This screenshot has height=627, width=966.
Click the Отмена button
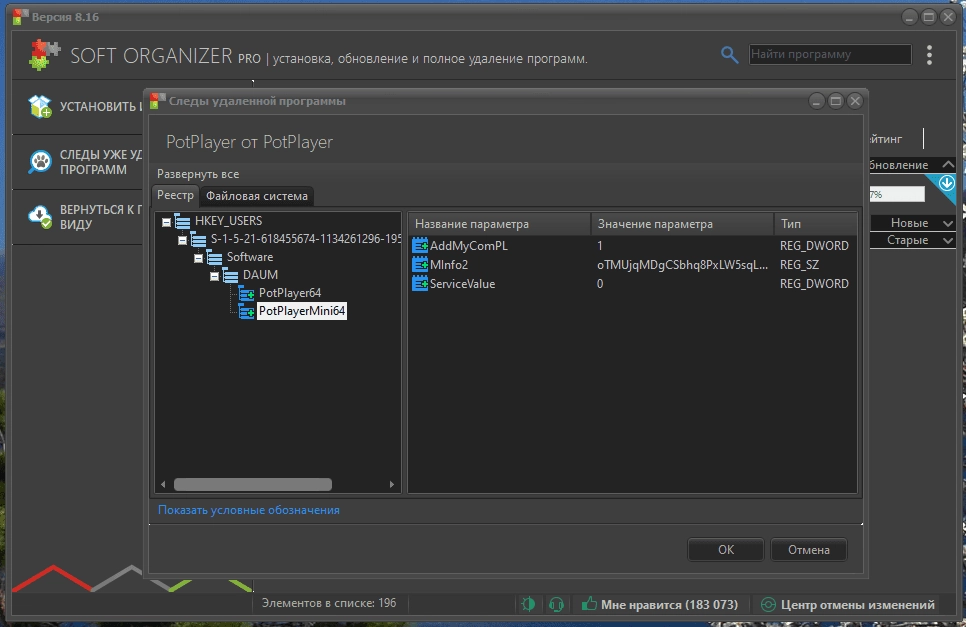coord(809,549)
